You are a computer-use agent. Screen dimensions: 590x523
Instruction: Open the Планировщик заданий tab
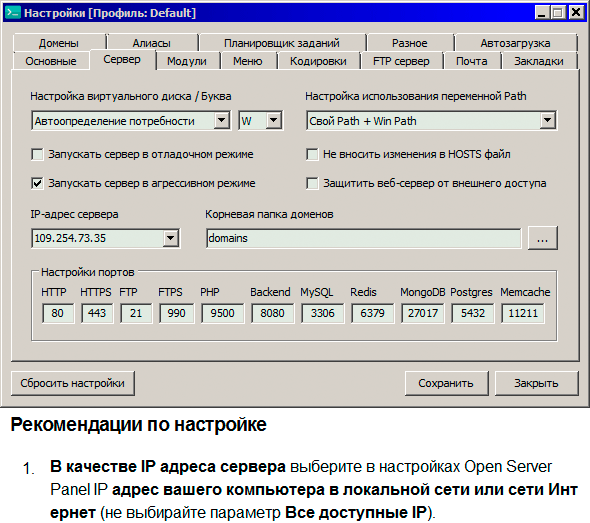[x=282, y=43]
